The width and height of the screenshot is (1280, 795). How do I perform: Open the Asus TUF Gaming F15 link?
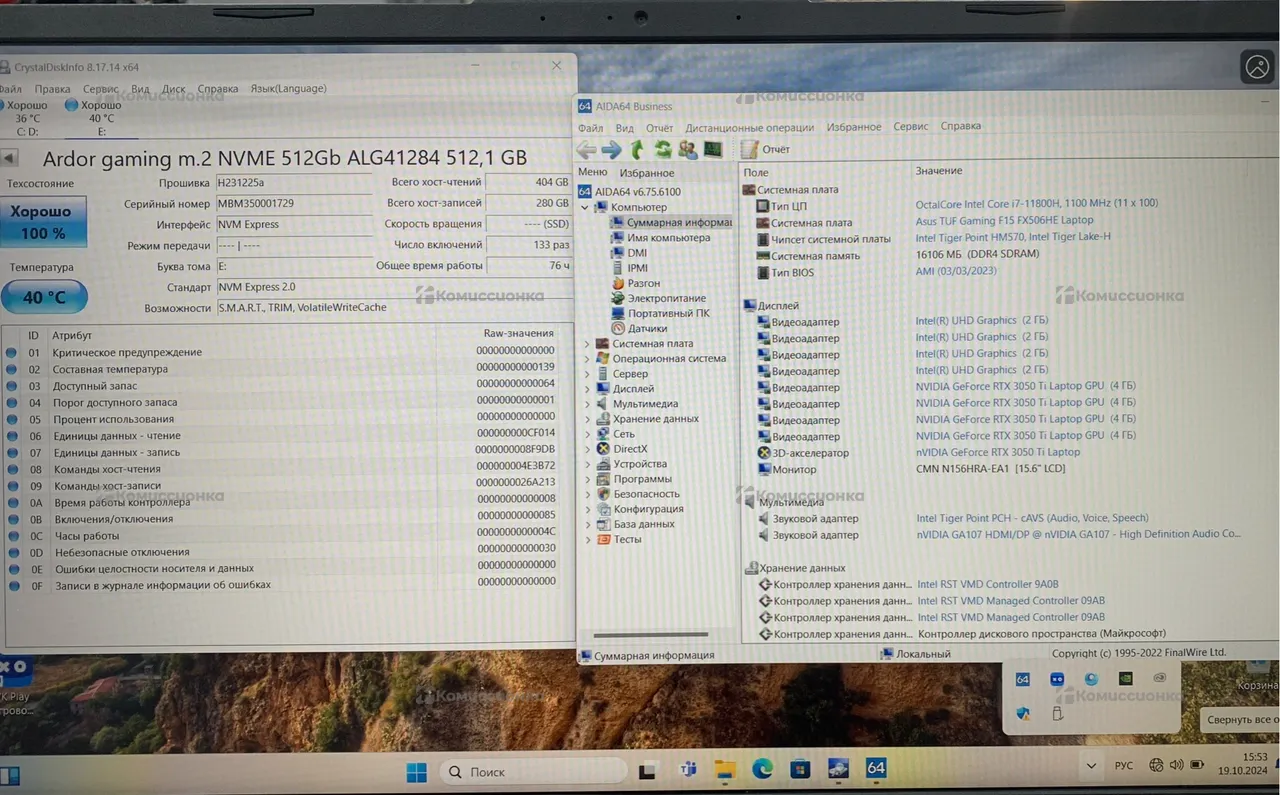(1004, 221)
